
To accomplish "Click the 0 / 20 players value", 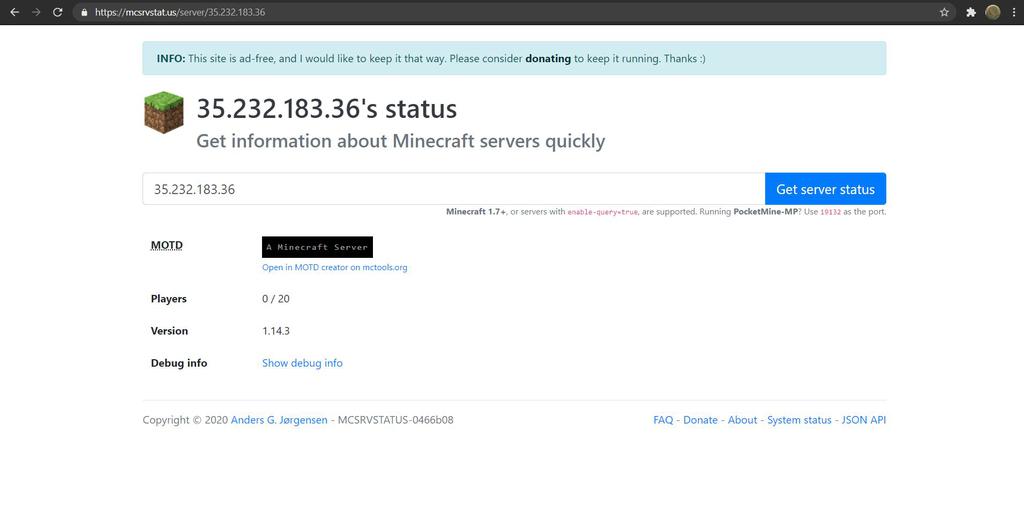I will [x=276, y=299].
